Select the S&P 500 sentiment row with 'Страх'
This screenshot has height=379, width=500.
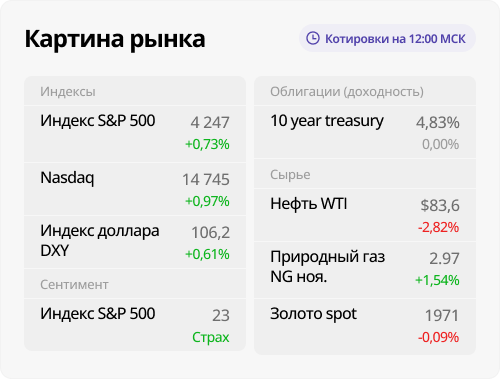135,325
